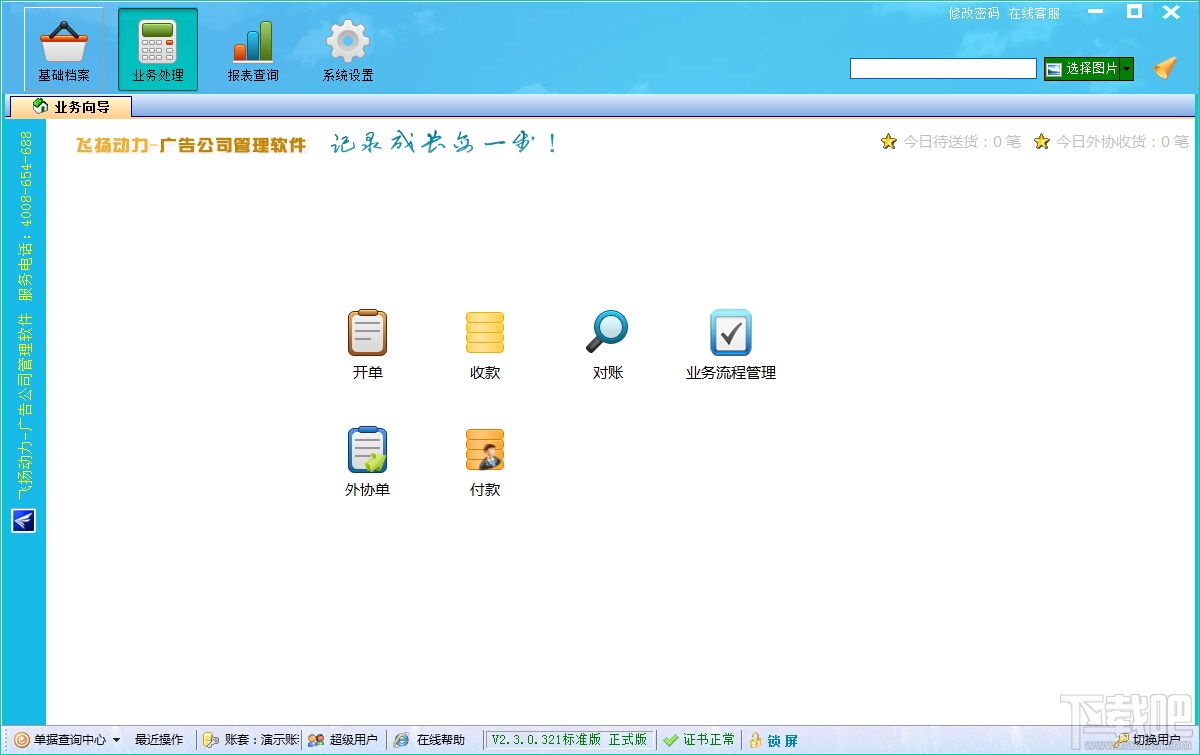
Task: Click the blue arrow sidebar icon
Action: (x=23, y=520)
